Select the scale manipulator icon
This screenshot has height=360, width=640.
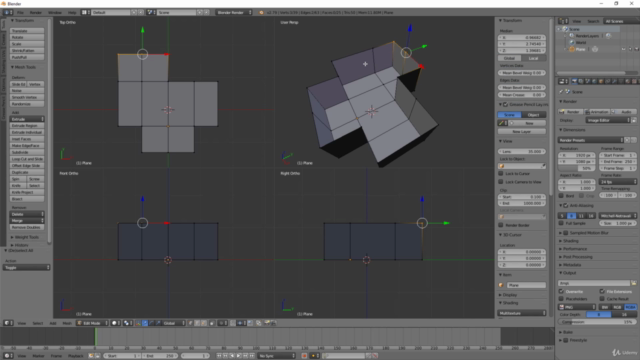158,323
